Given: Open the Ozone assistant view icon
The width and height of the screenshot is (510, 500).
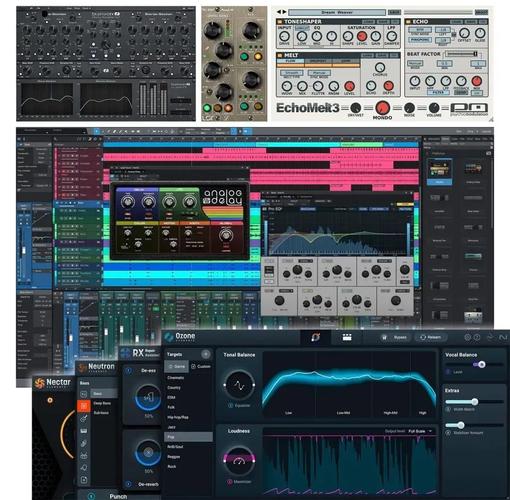Looking at the screenshot, I should [x=315, y=337].
